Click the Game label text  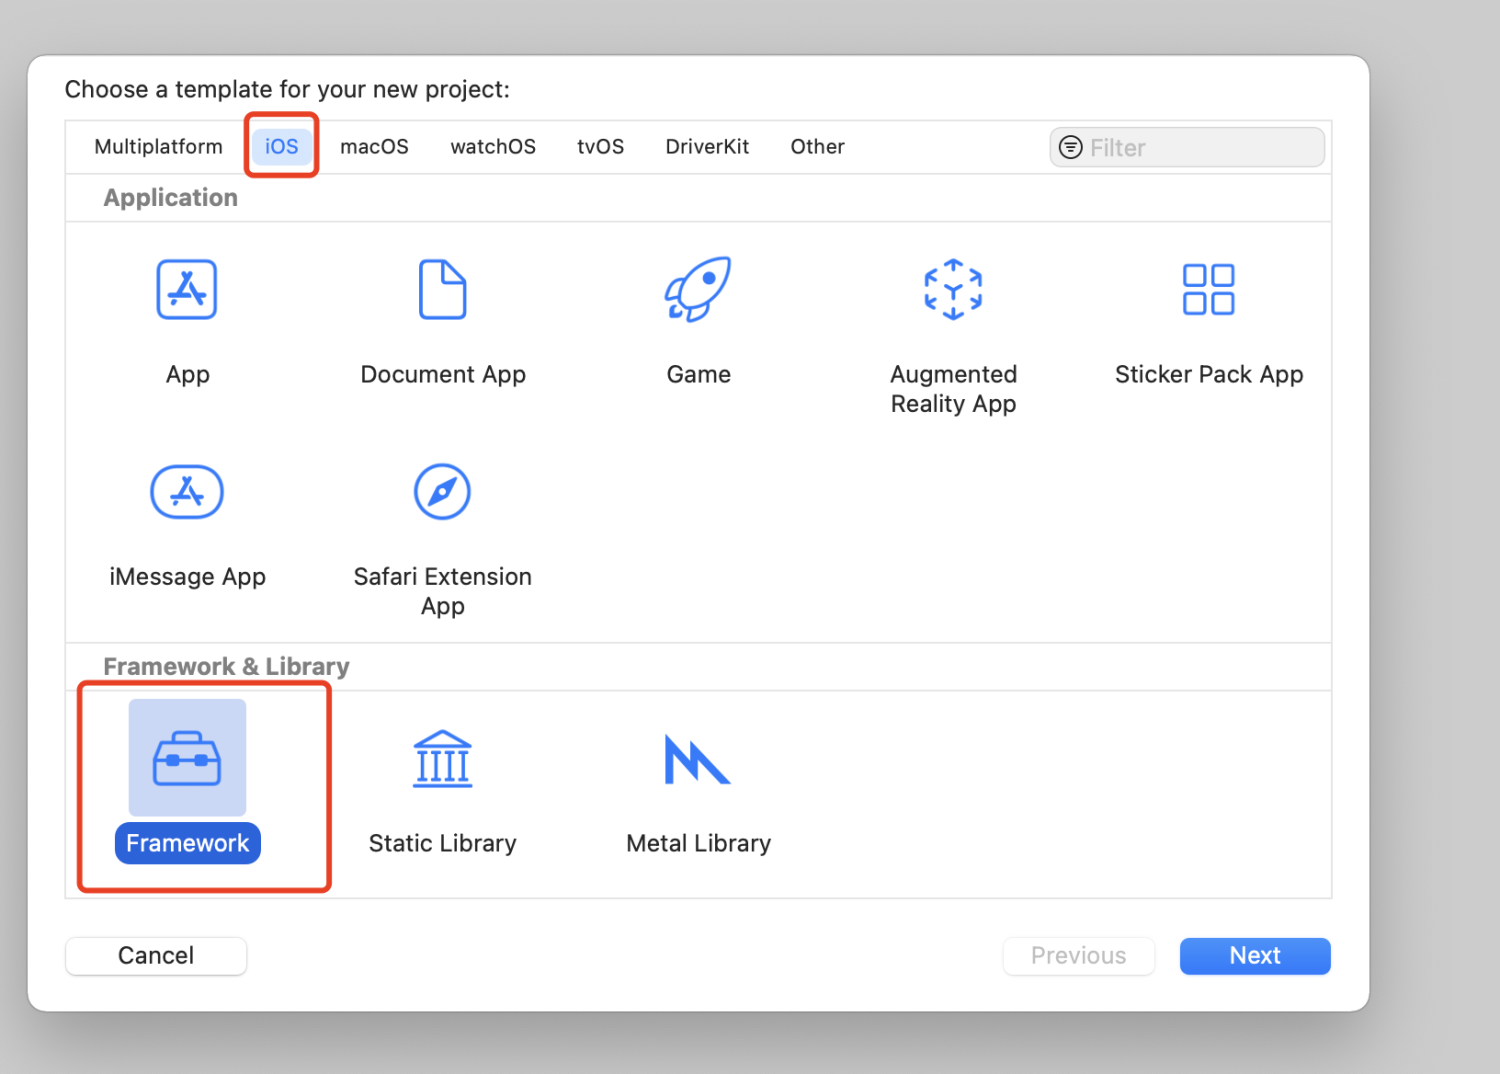click(x=698, y=374)
